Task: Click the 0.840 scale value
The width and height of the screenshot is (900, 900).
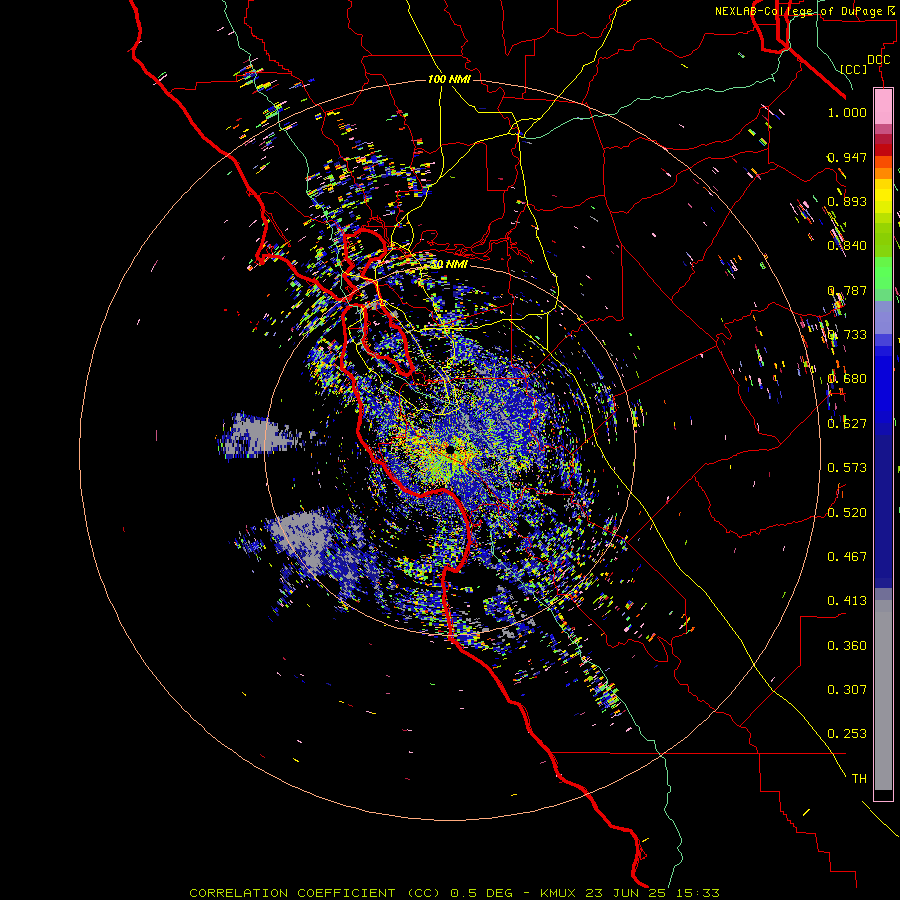Action: coord(847,246)
